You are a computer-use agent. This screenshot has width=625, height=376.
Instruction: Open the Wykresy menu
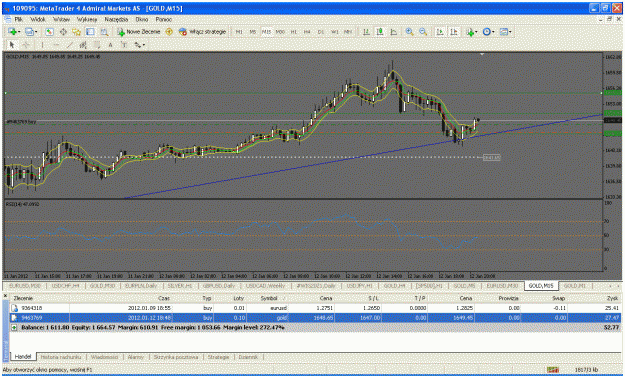[x=87, y=19]
